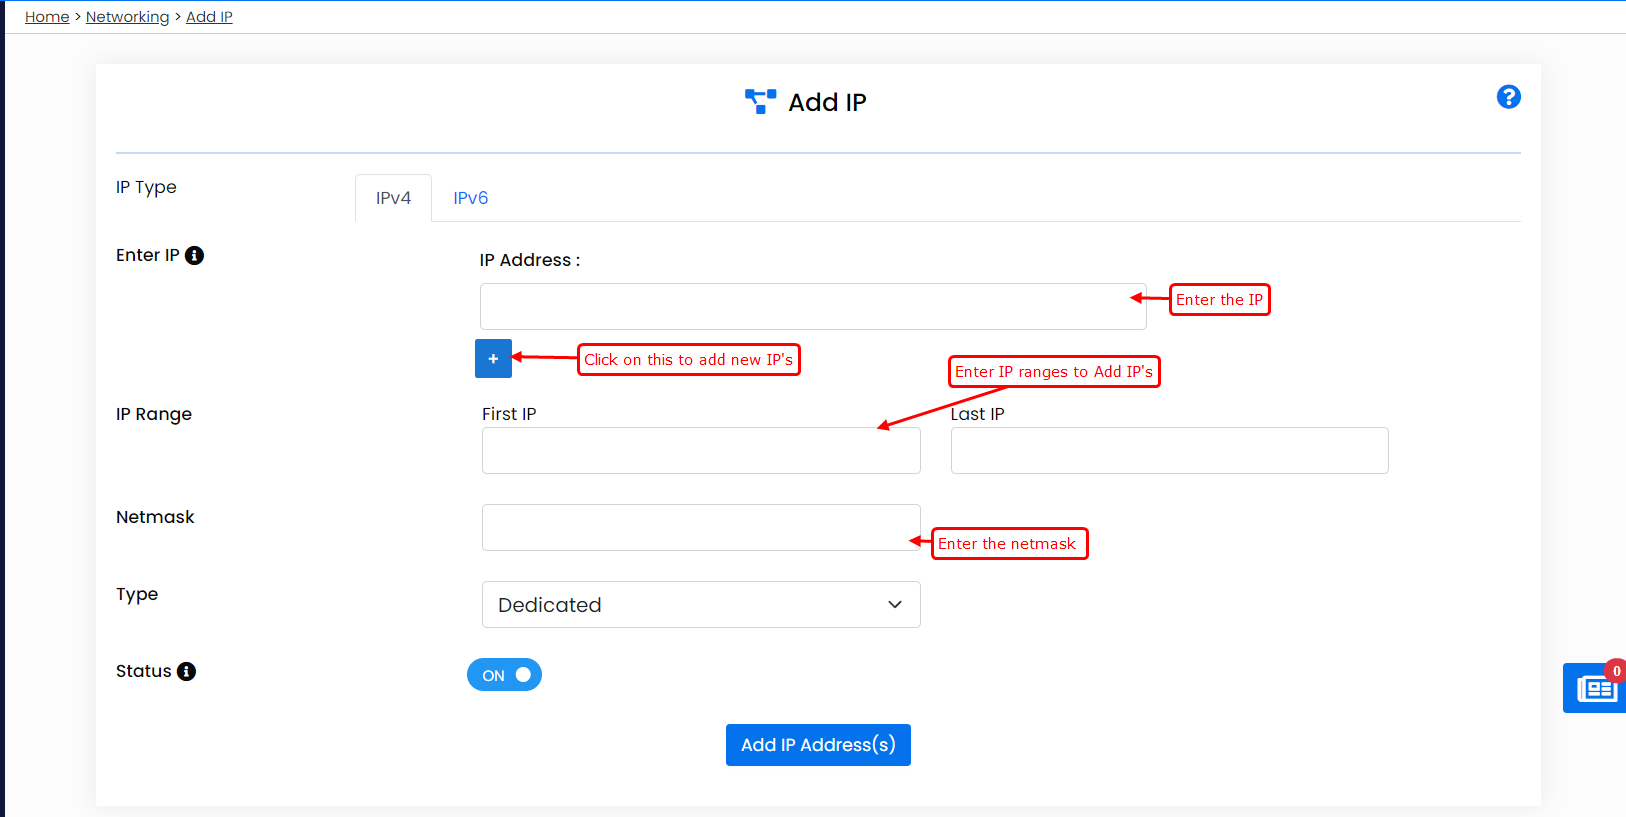The image size is (1626, 817).
Task: Open the Networking breadcrumb link
Action: click(127, 17)
